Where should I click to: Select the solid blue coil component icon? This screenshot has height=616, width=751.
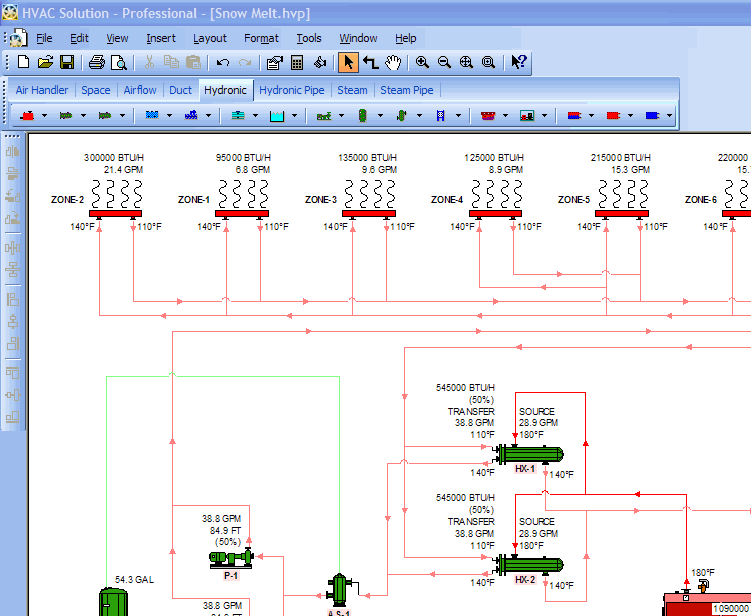pyautogui.click(x=652, y=115)
